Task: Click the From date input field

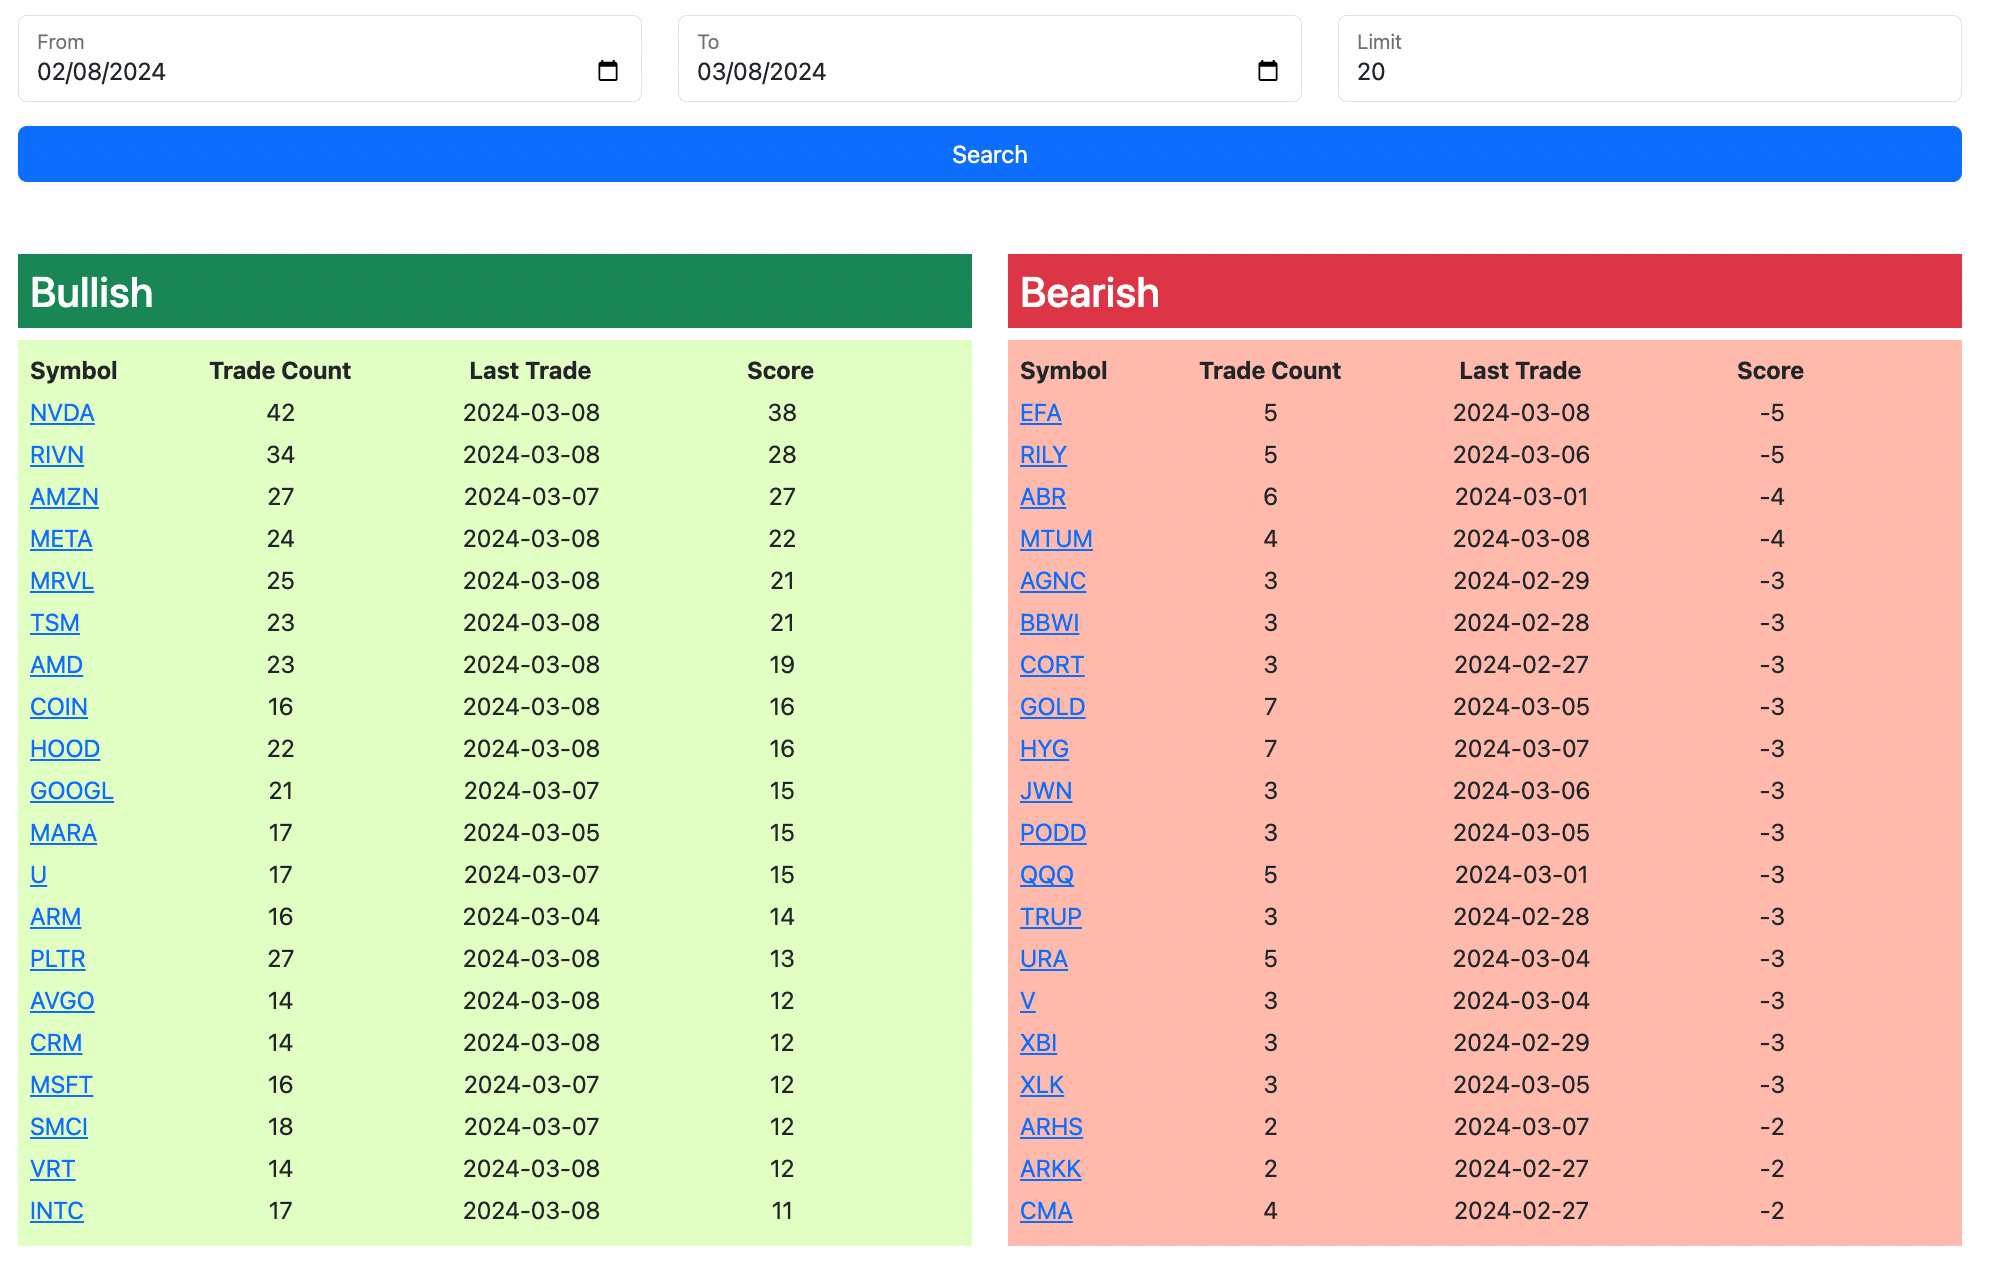Action: point(330,58)
